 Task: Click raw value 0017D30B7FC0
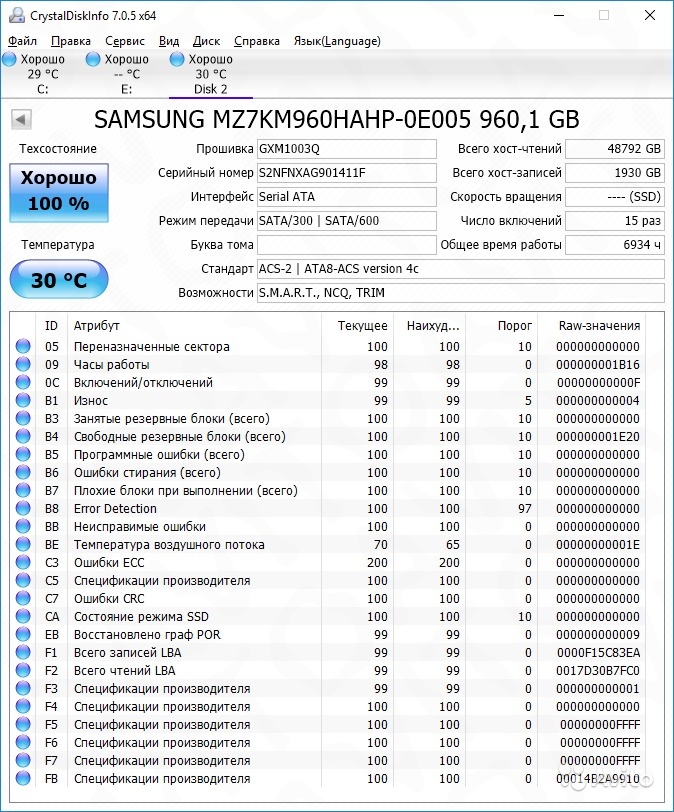[x=598, y=671]
